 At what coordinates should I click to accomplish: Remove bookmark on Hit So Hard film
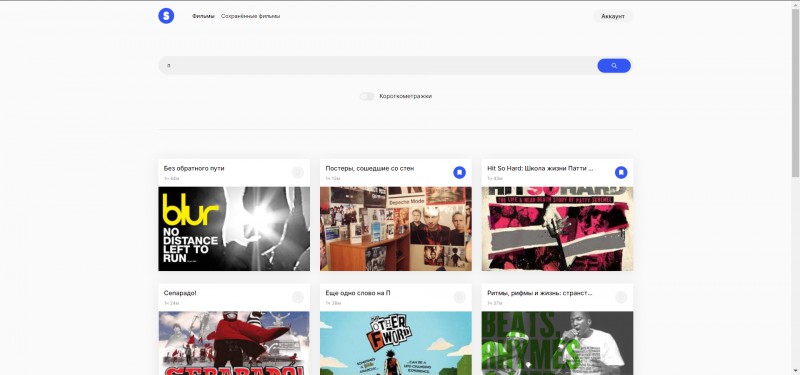tap(621, 172)
